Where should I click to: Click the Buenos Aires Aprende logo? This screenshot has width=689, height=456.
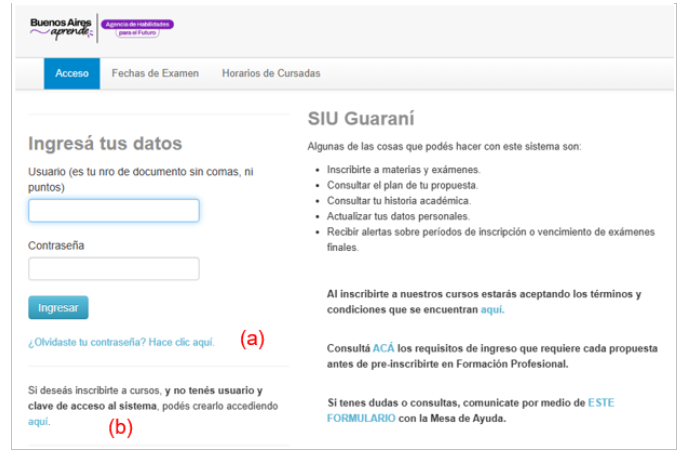60,28
